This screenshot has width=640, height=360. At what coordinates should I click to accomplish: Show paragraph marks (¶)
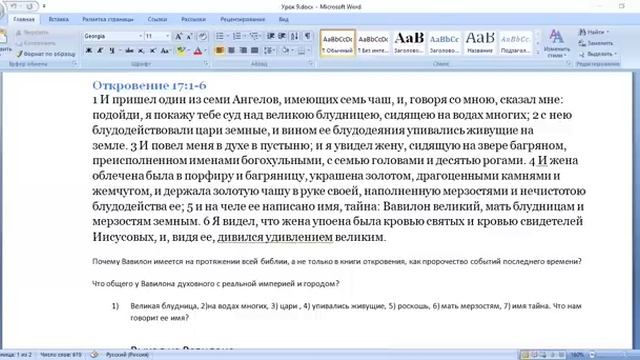tap(307, 36)
